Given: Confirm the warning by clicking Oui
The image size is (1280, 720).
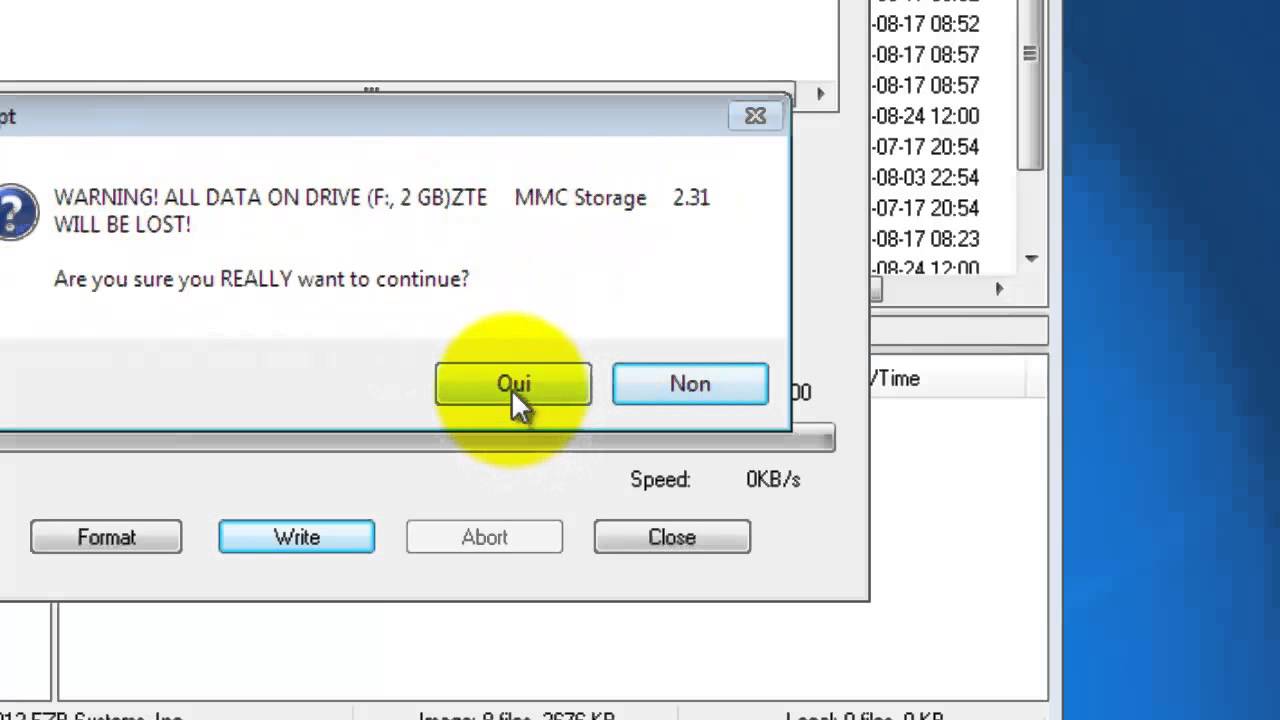Looking at the screenshot, I should pyautogui.click(x=513, y=384).
